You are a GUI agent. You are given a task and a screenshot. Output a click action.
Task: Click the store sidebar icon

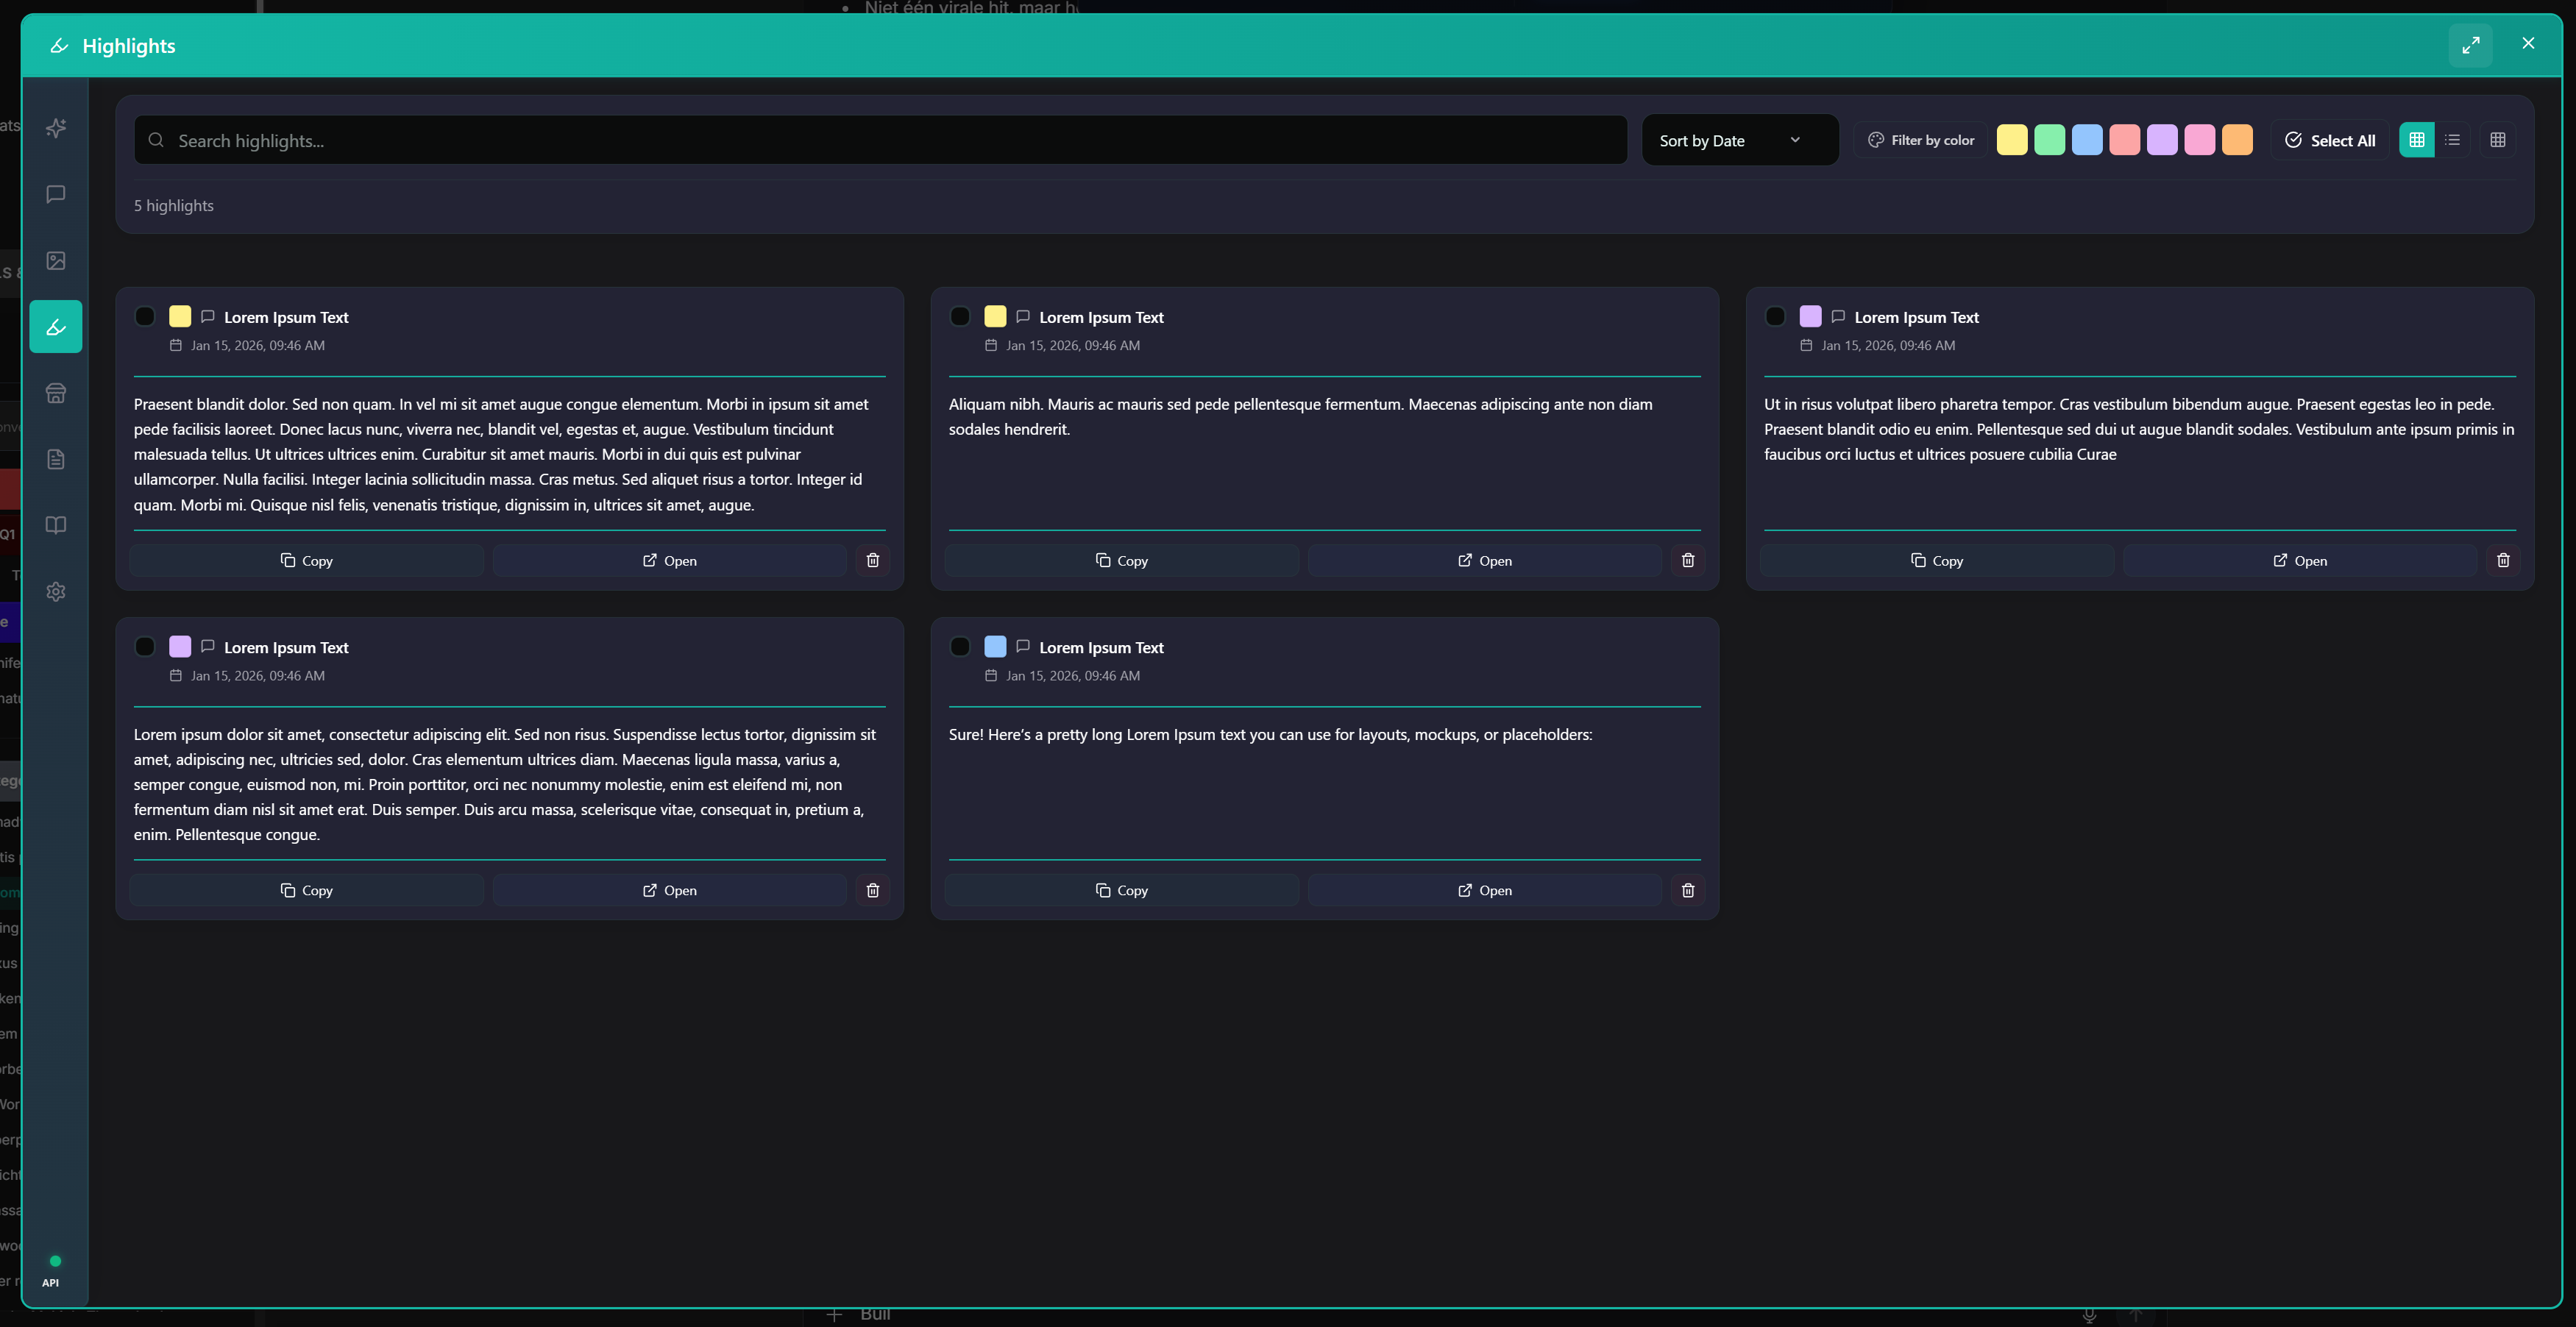[56, 393]
